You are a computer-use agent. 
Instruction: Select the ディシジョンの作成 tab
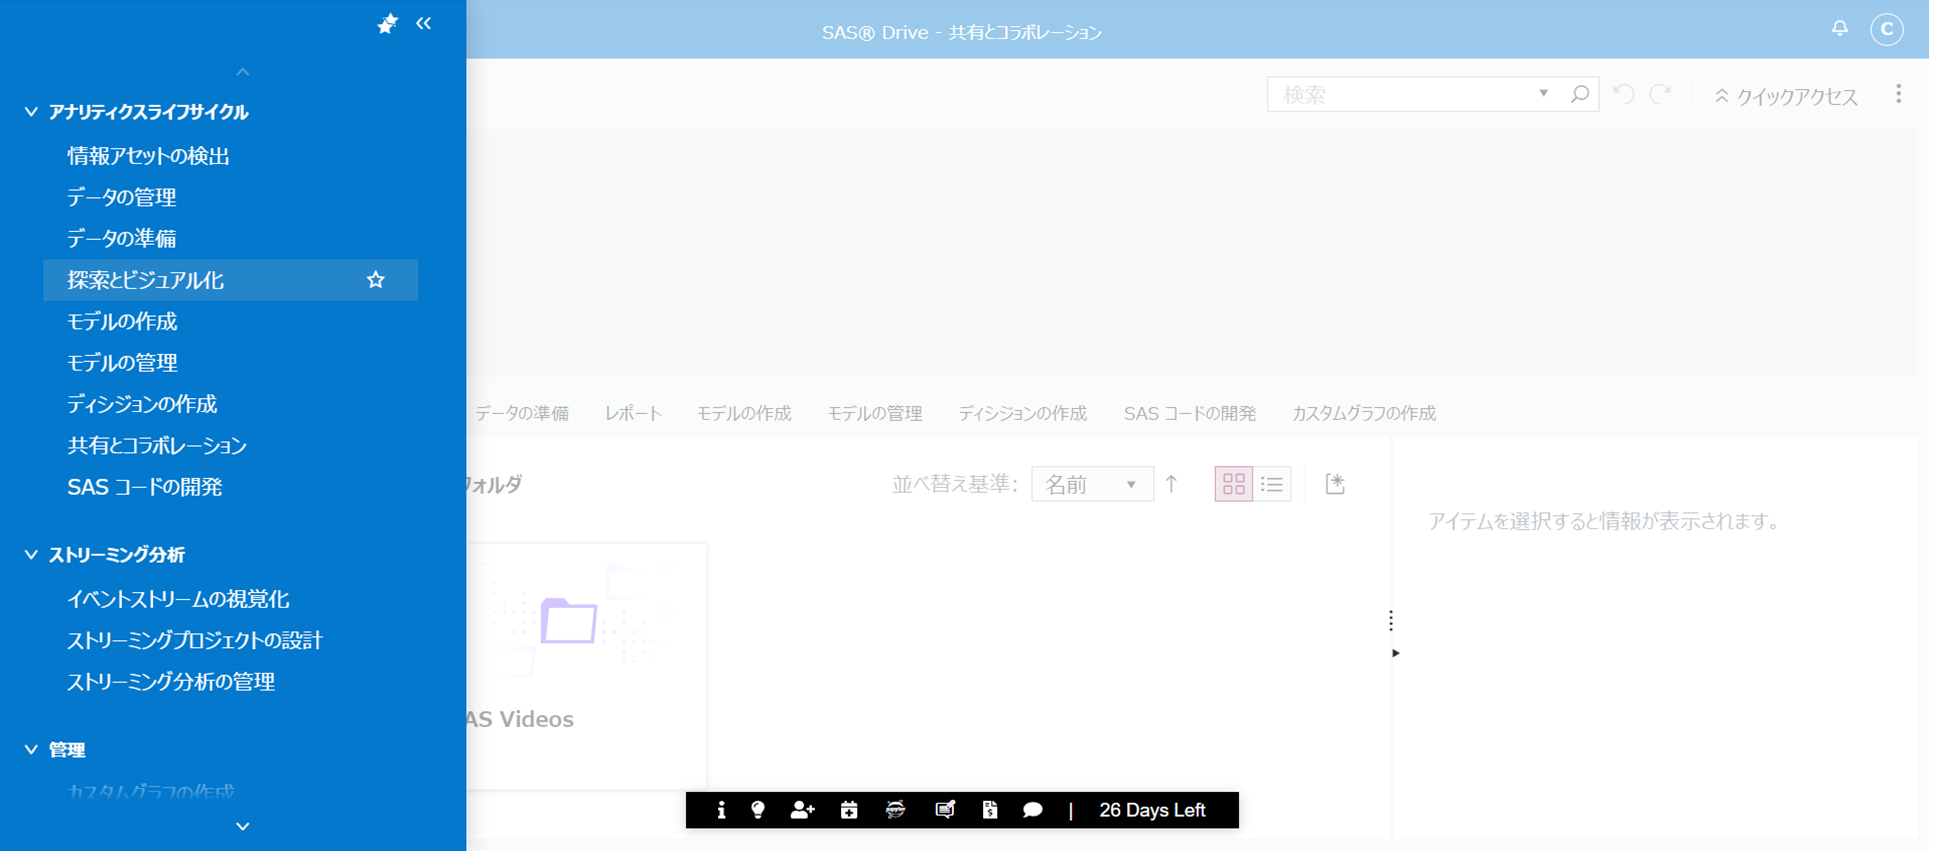coord(1022,413)
